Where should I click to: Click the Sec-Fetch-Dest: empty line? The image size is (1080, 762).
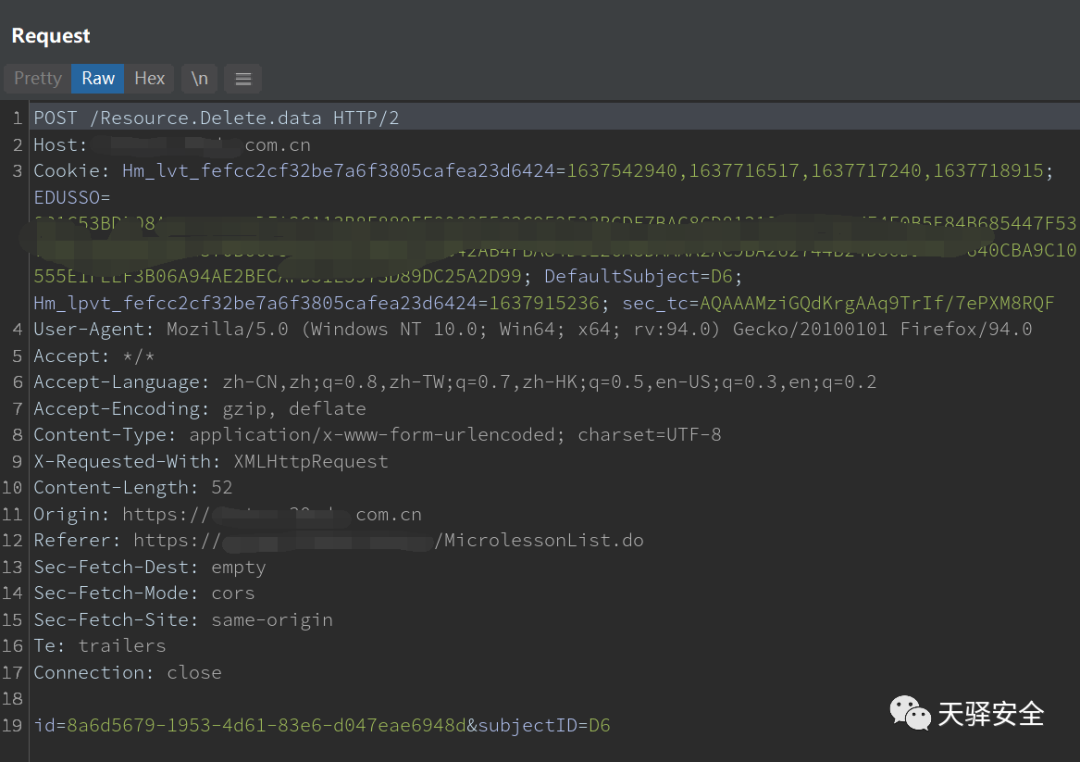(149, 567)
